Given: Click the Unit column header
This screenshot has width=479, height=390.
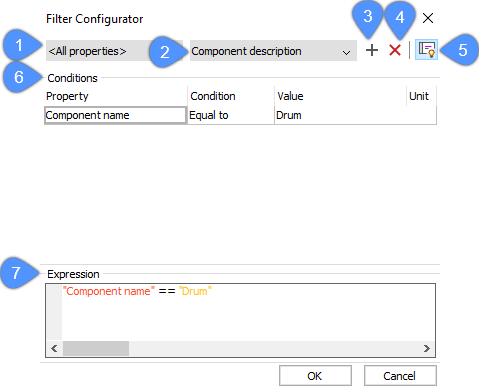Looking at the screenshot, I should [x=421, y=96].
